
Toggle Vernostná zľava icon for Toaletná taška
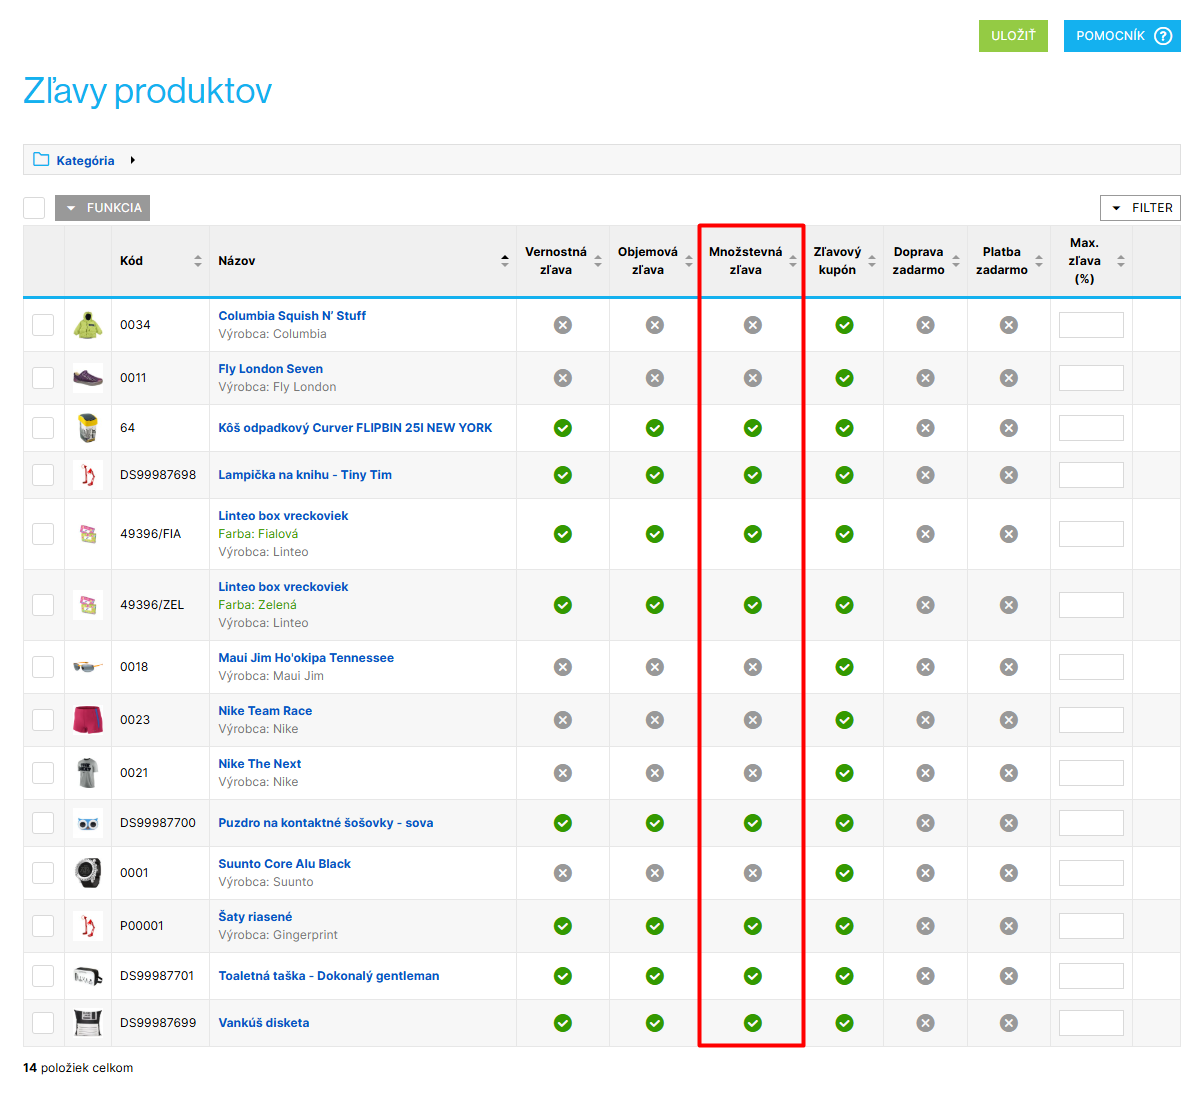[563, 976]
